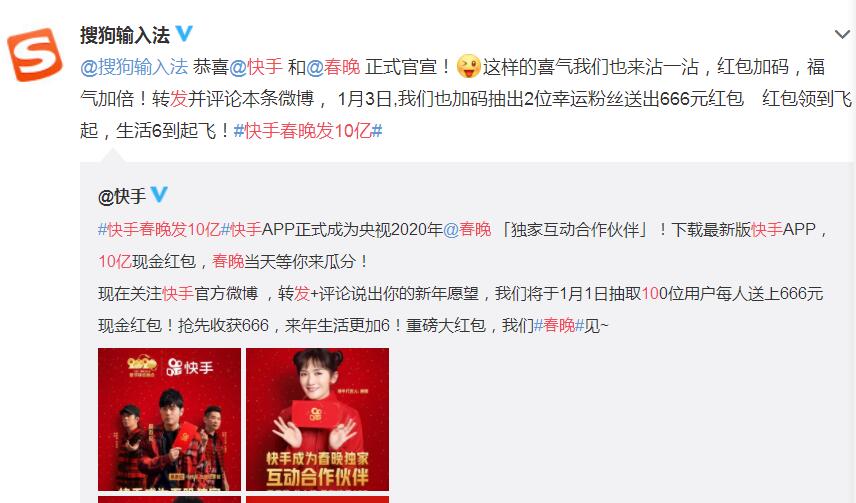Click the 2020 Spring Festival Gala logo in poster
This screenshot has width=856, height=503.
pos(142,366)
